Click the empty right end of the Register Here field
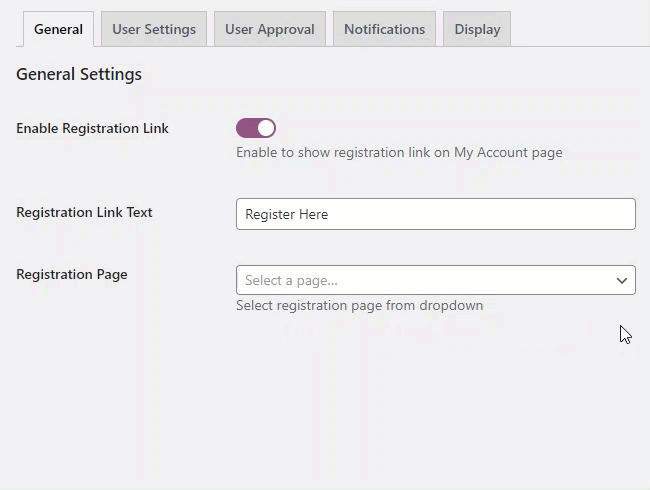The height and width of the screenshot is (490, 650). pyautogui.click(x=600, y=214)
